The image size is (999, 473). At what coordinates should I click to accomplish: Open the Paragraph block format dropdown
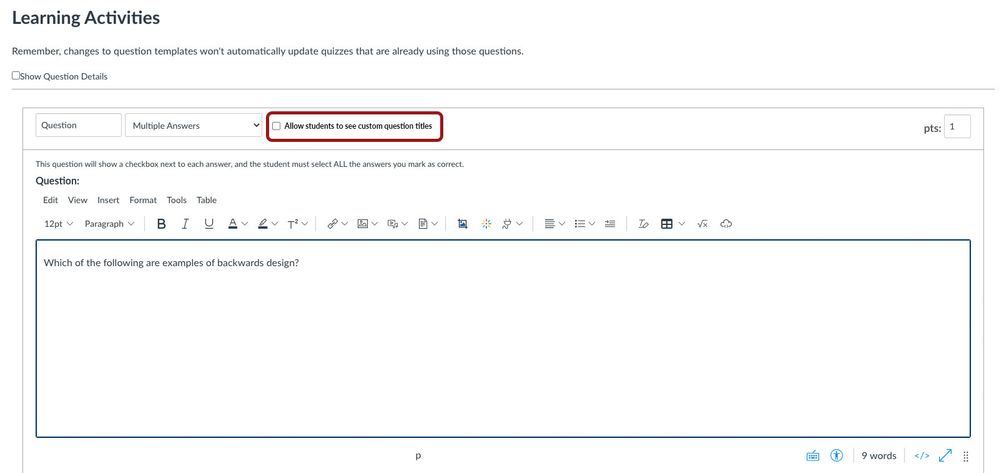point(110,224)
